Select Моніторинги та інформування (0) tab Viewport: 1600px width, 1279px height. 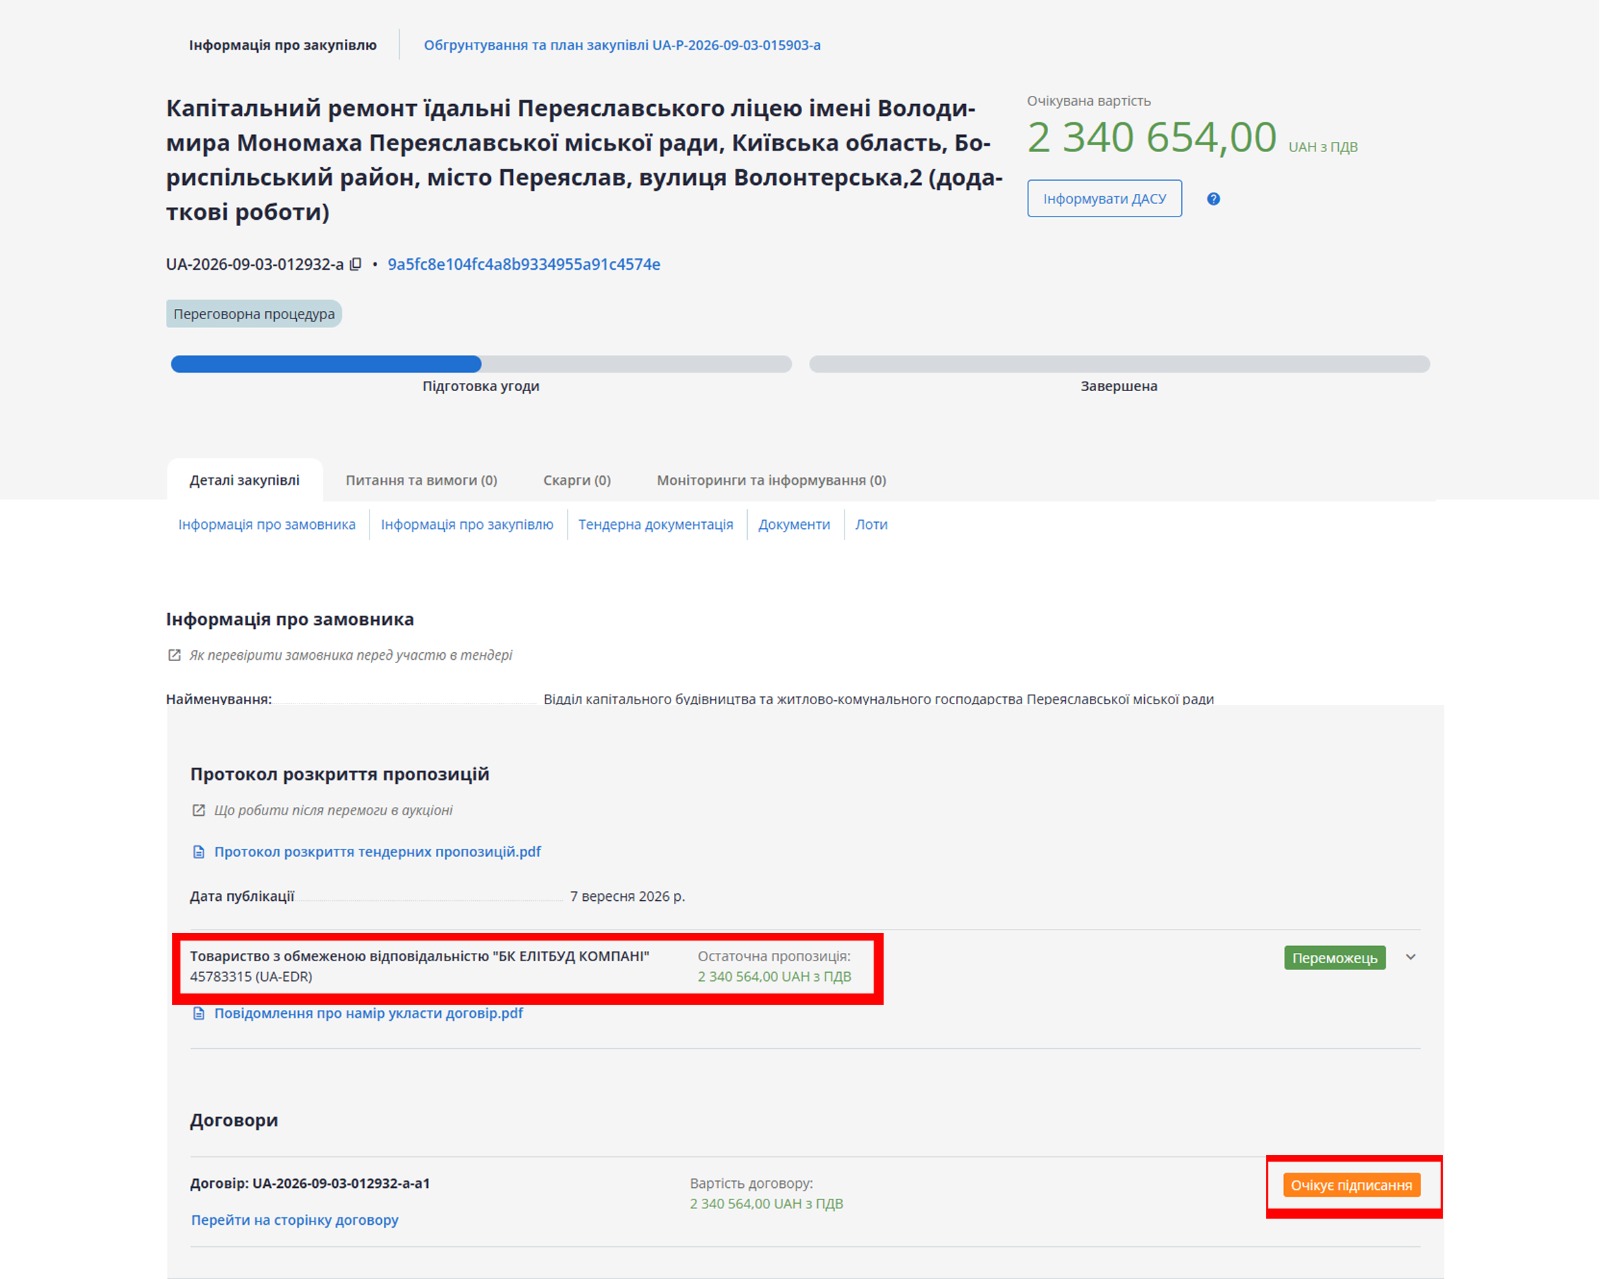pyautogui.click(x=771, y=480)
